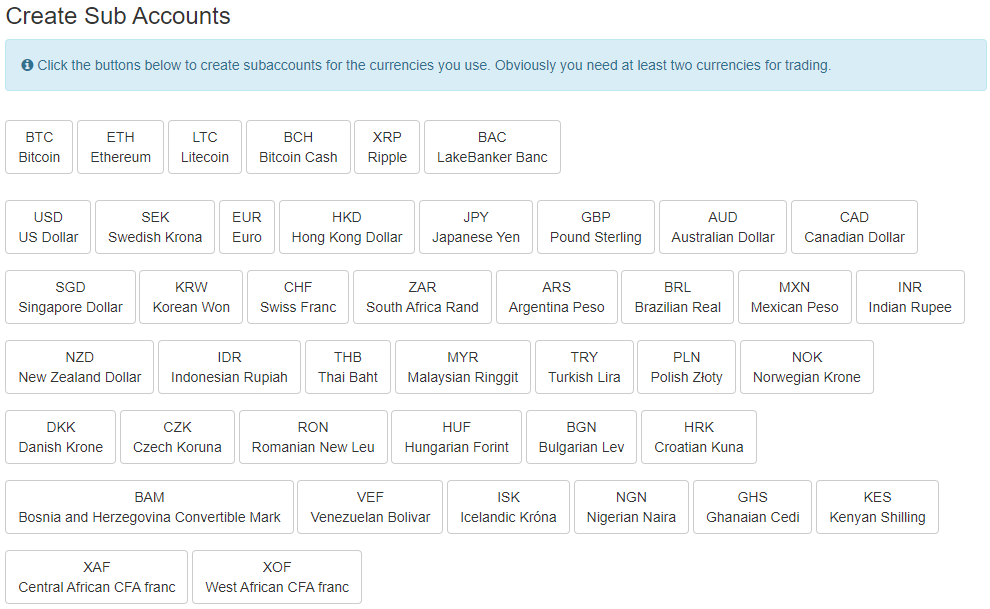Viewport: 990px width, 609px height.
Task: Add an INR Indian Rupee subaccount
Action: coord(910,297)
